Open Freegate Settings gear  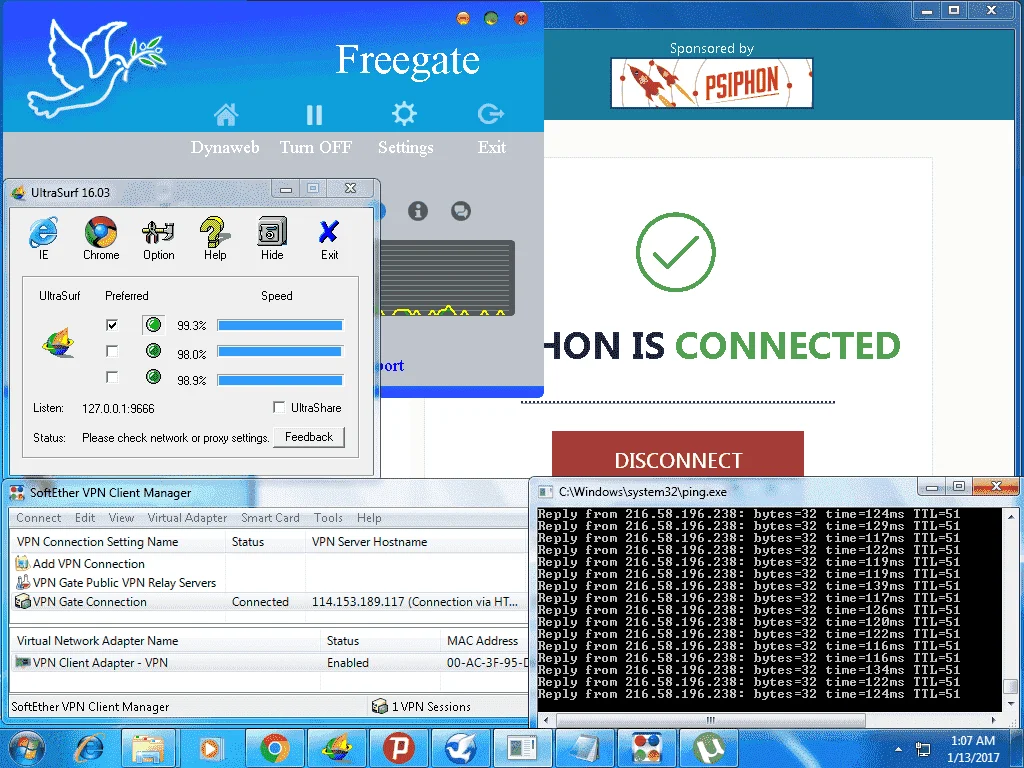click(x=405, y=129)
